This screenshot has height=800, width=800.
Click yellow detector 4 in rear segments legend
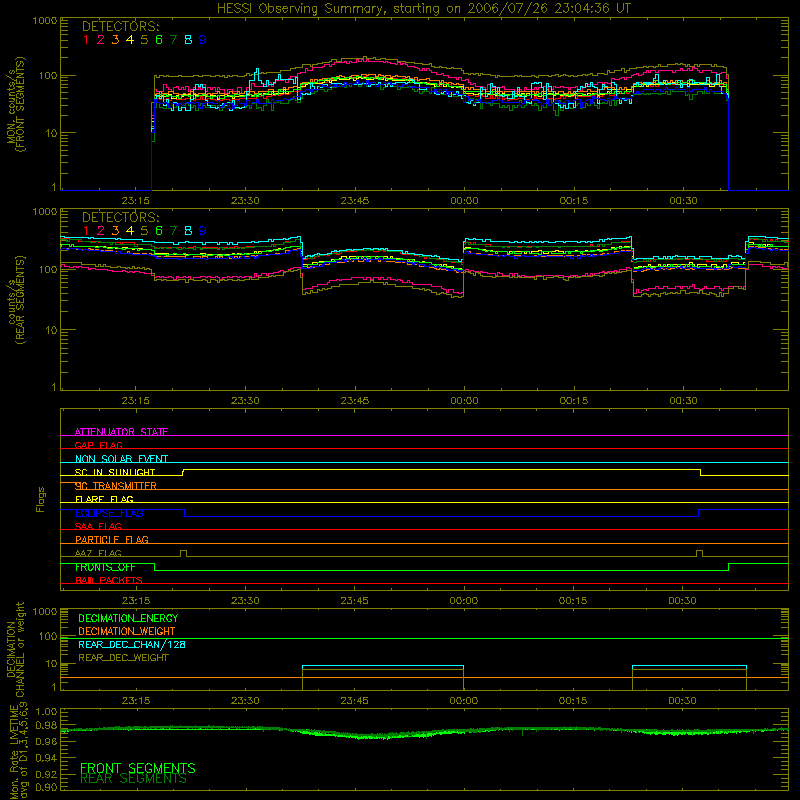click(x=130, y=231)
